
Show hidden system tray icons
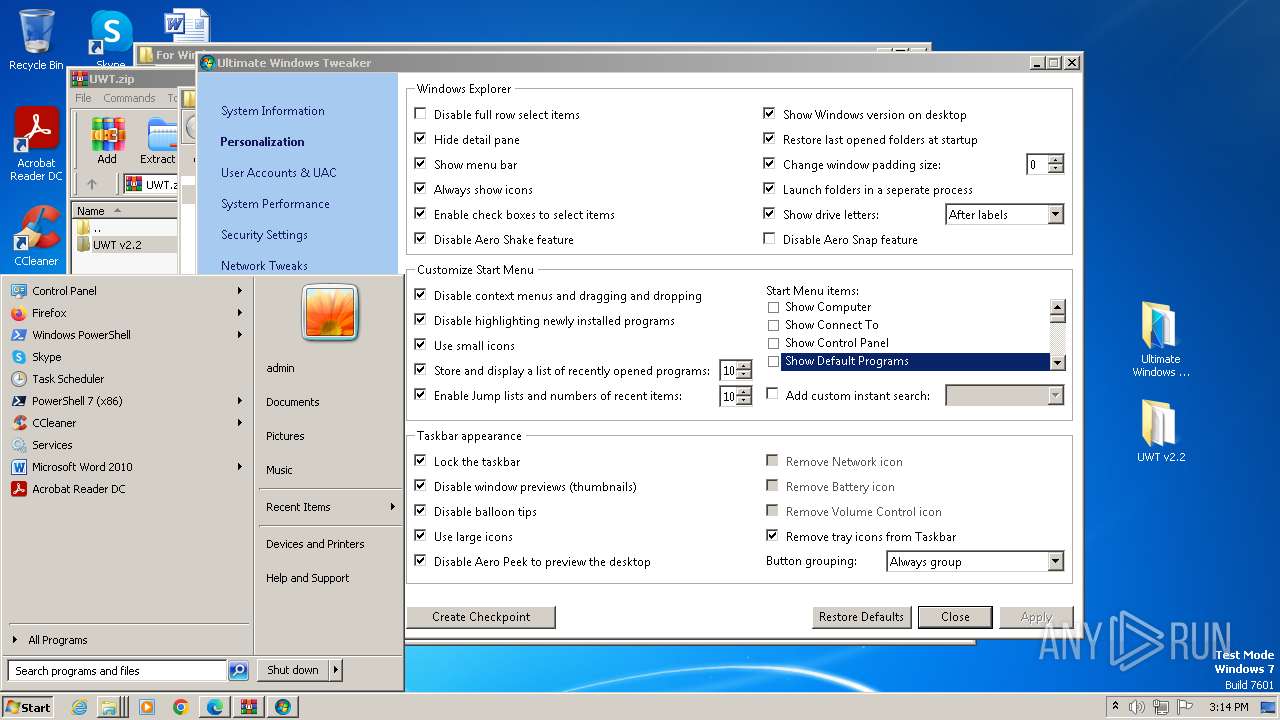point(1115,707)
